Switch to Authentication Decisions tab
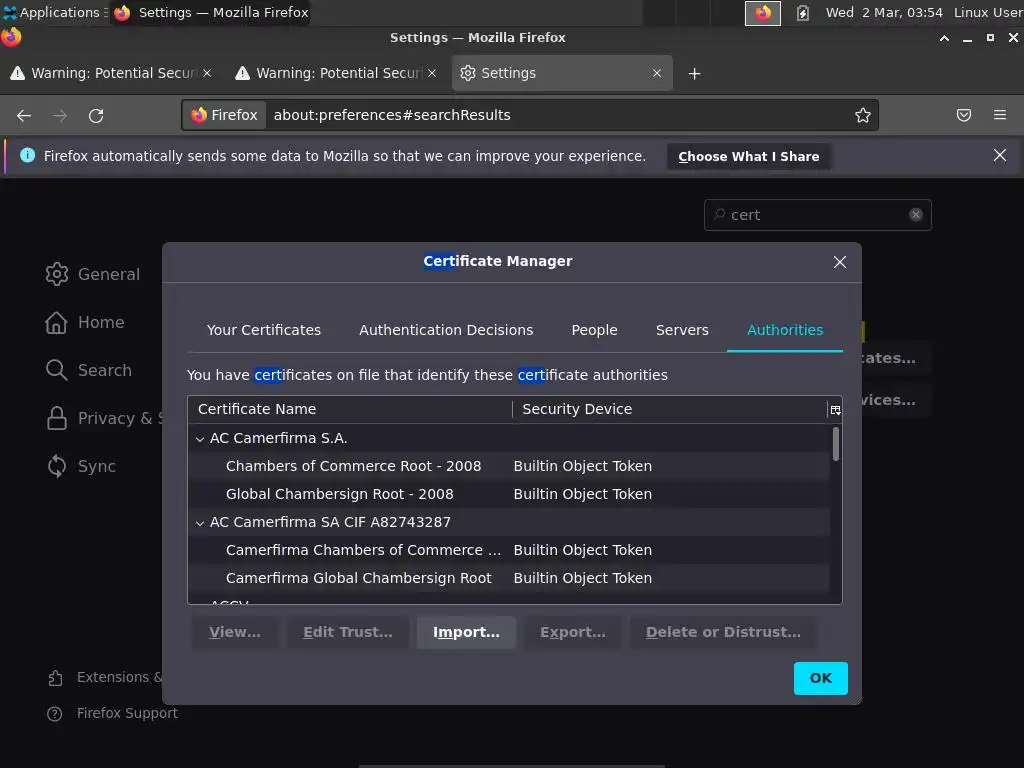This screenshot has height=768, width=1024. pyautogui.click(x=446, y=330)
